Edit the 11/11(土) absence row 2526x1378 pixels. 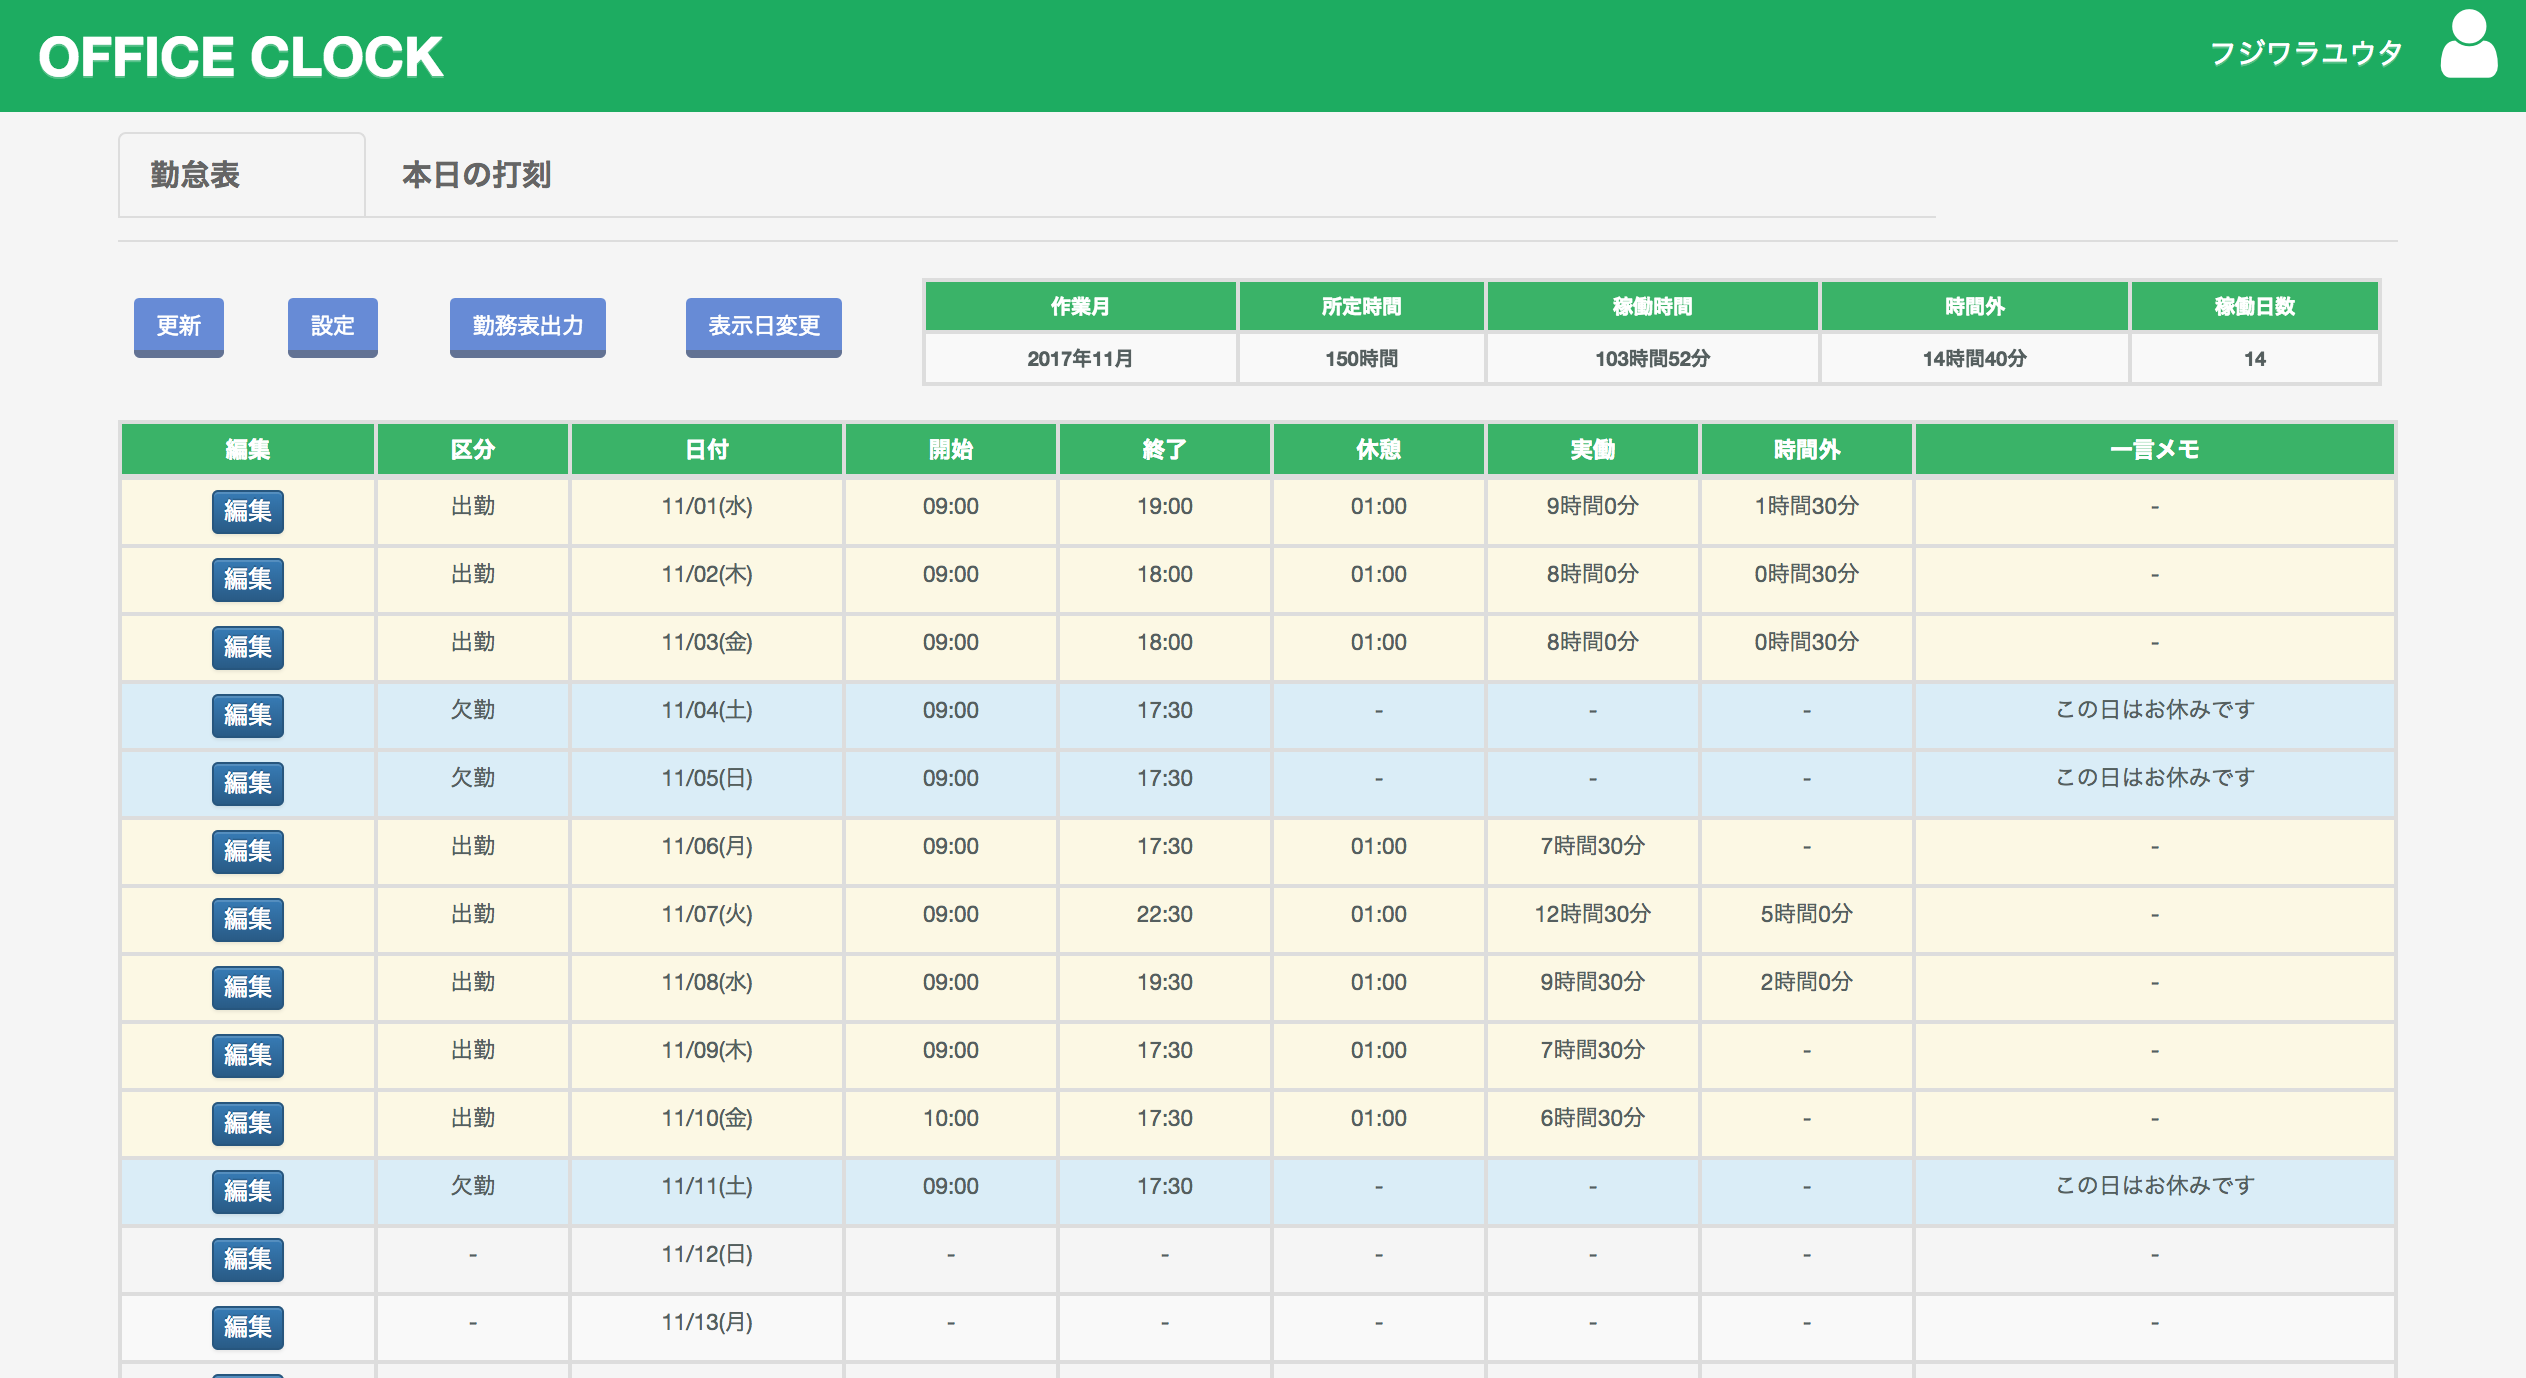coord(247,1192)
